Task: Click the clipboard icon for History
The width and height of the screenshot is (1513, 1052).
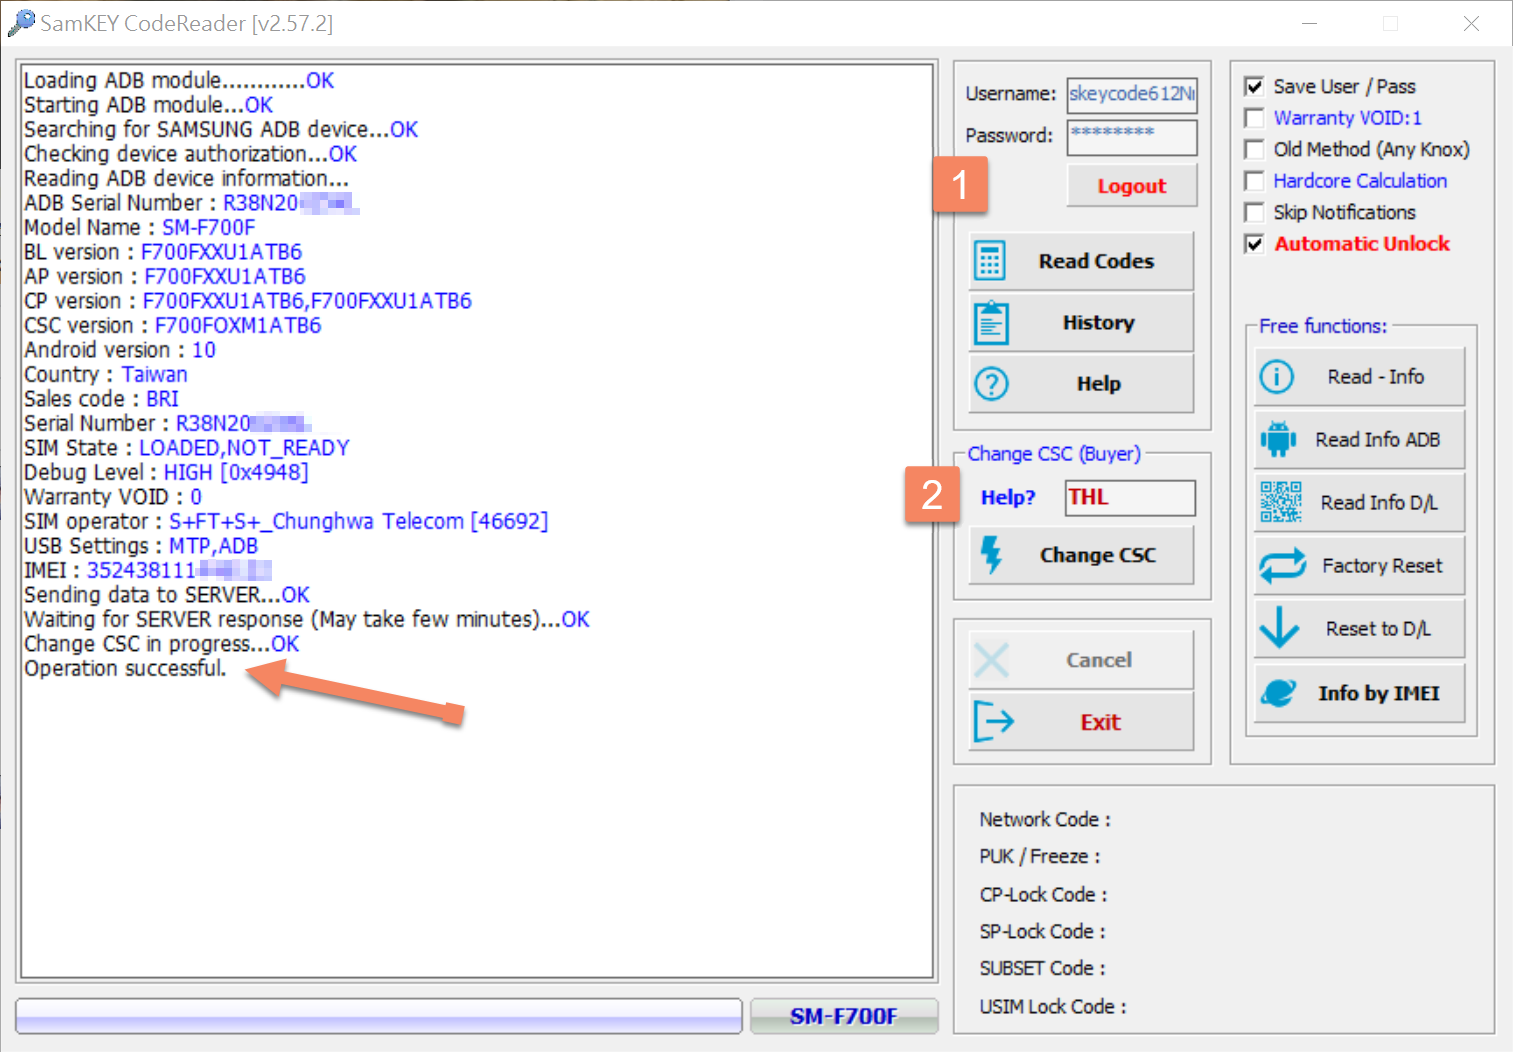Action: pos(991,323)
